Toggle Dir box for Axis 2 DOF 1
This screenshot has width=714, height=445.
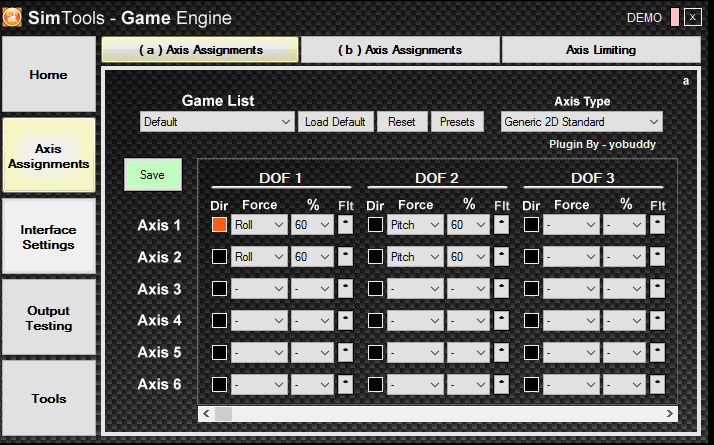coord(219,256)
